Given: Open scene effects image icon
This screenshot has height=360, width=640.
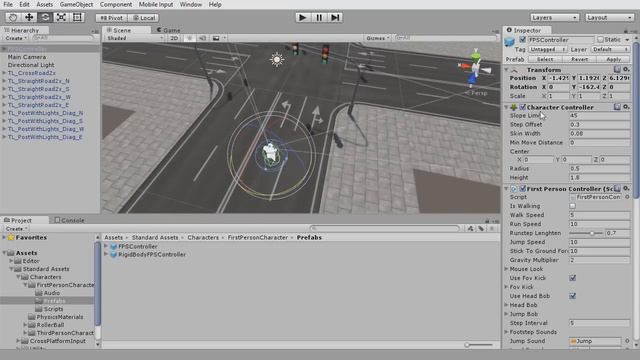Looking at the screenshot, I should click(216, 38).
